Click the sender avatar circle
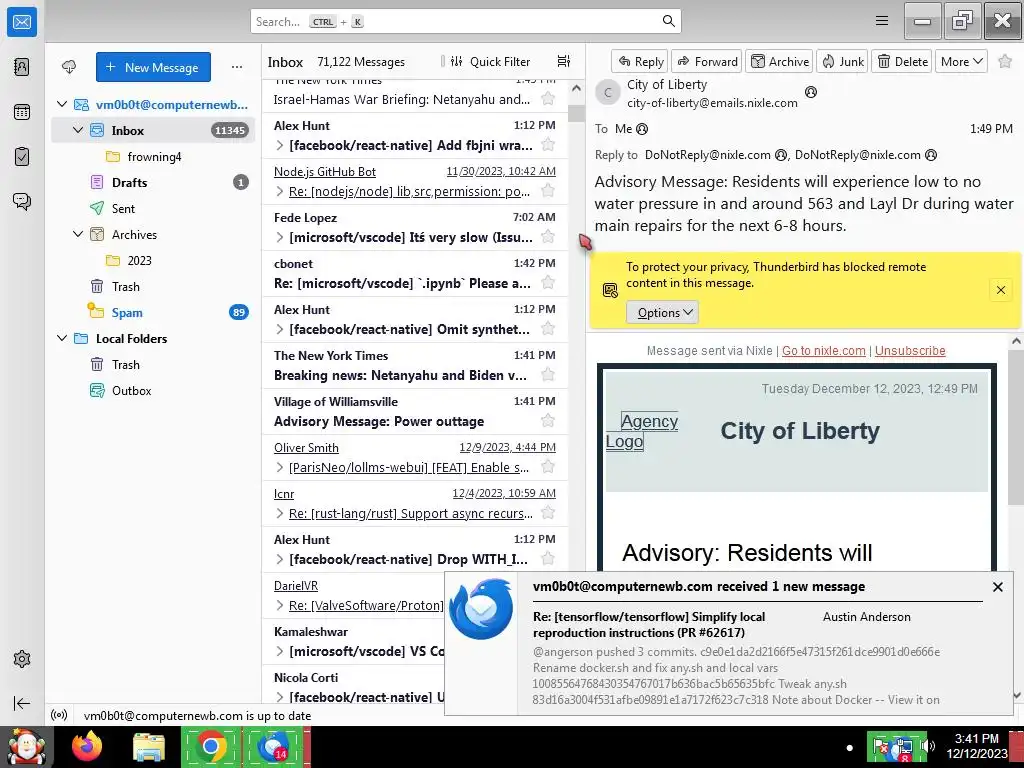The width and height of the screenshot is (1024, 768). coord(608,93)
